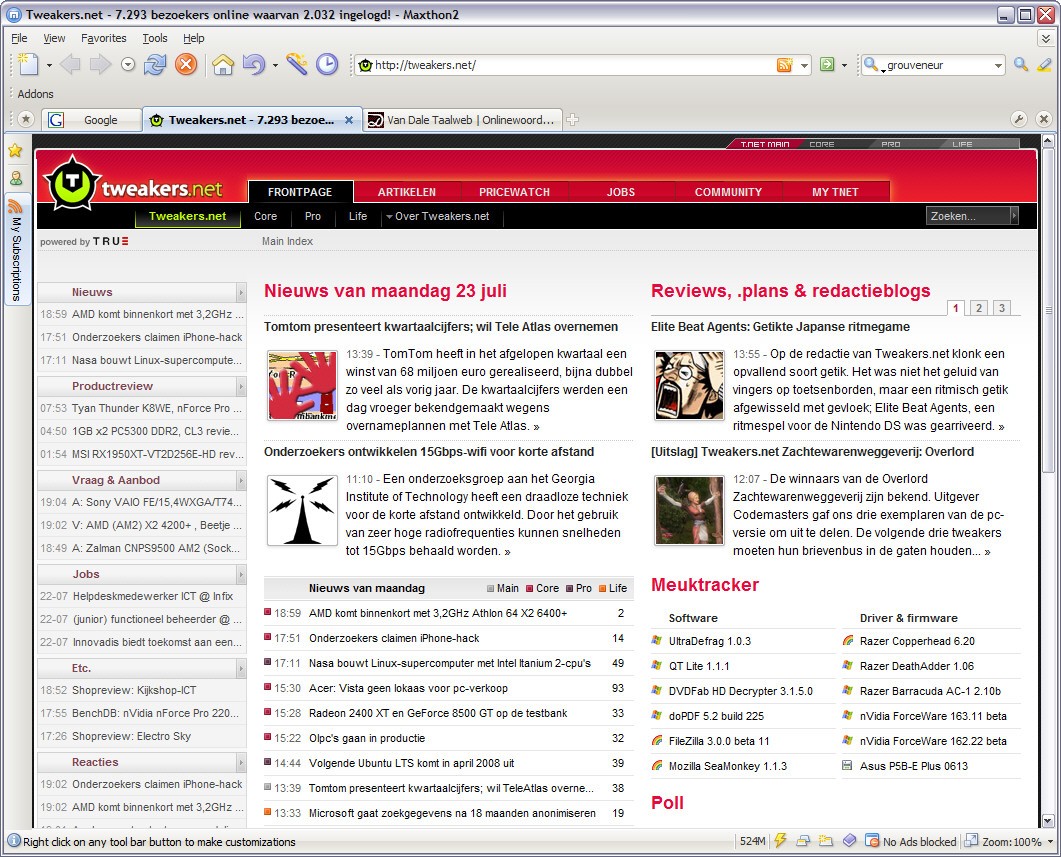1061x857 pixels.
Task: Go to the Home page icon
Action: (223, 65)
